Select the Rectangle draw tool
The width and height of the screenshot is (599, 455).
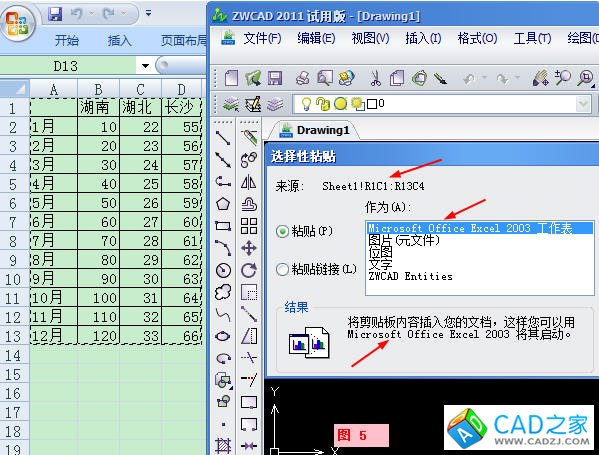(x=223, y=226)
